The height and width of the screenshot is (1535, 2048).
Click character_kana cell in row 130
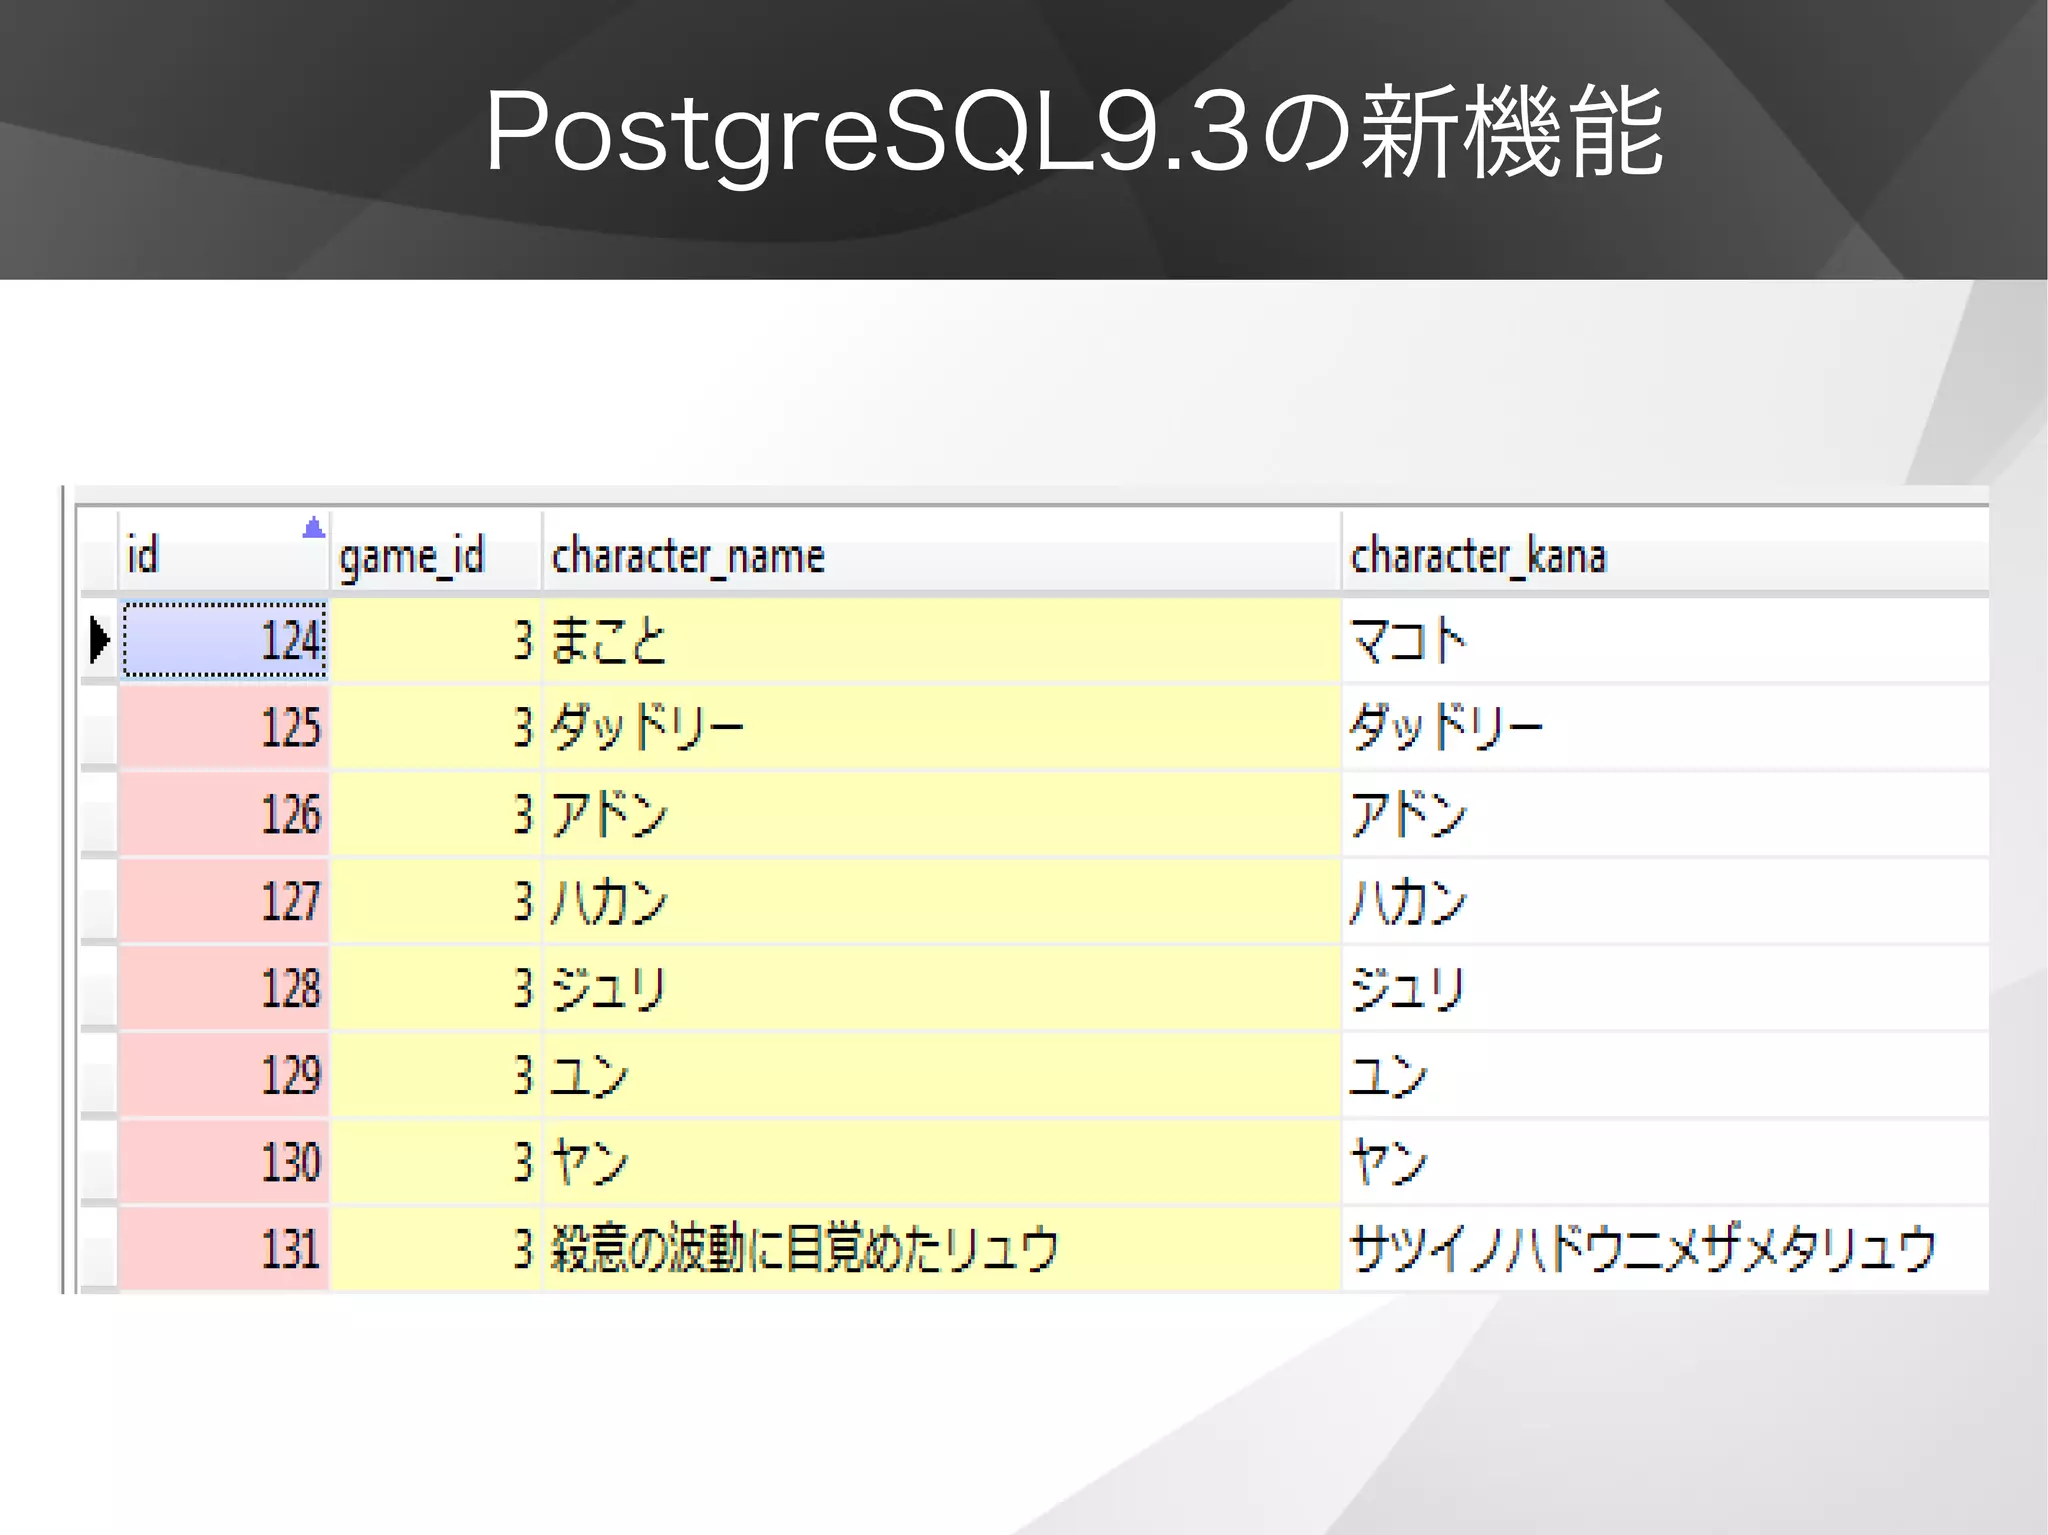pyautogui.click(x=1665, y=1162)
